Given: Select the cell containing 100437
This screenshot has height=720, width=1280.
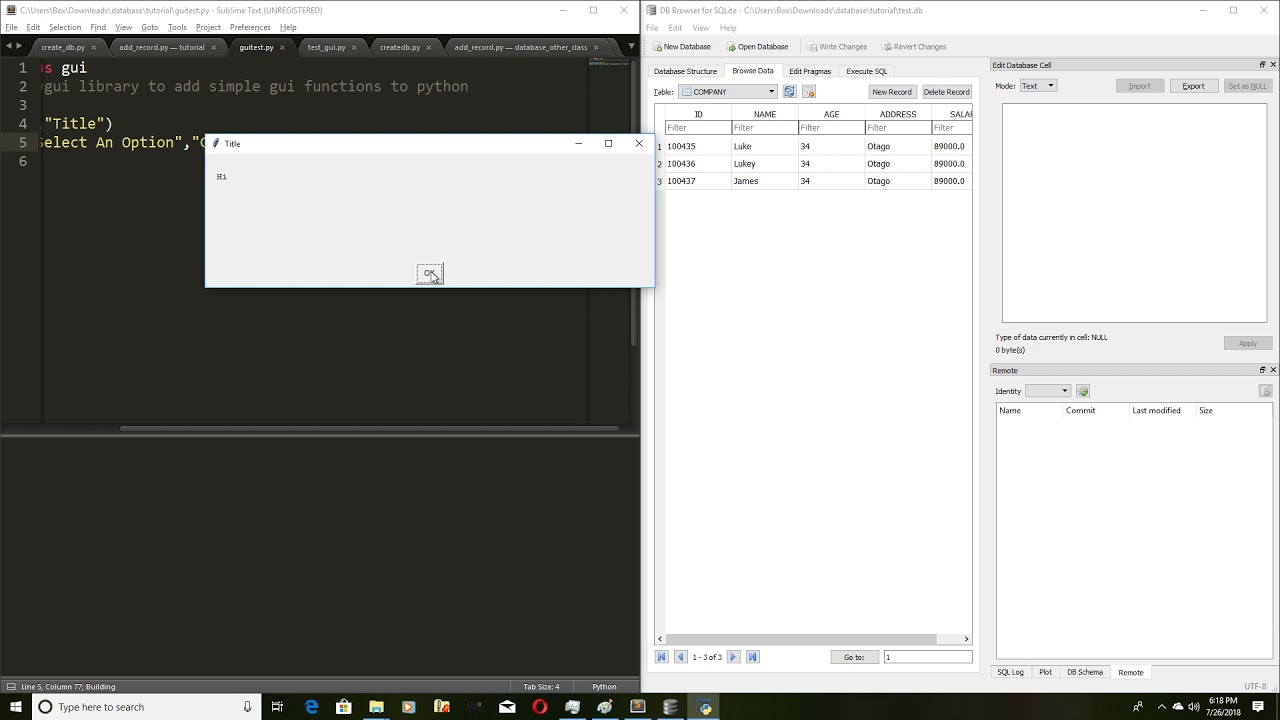Looking at the screenshot, I should [x=698, y=181].
